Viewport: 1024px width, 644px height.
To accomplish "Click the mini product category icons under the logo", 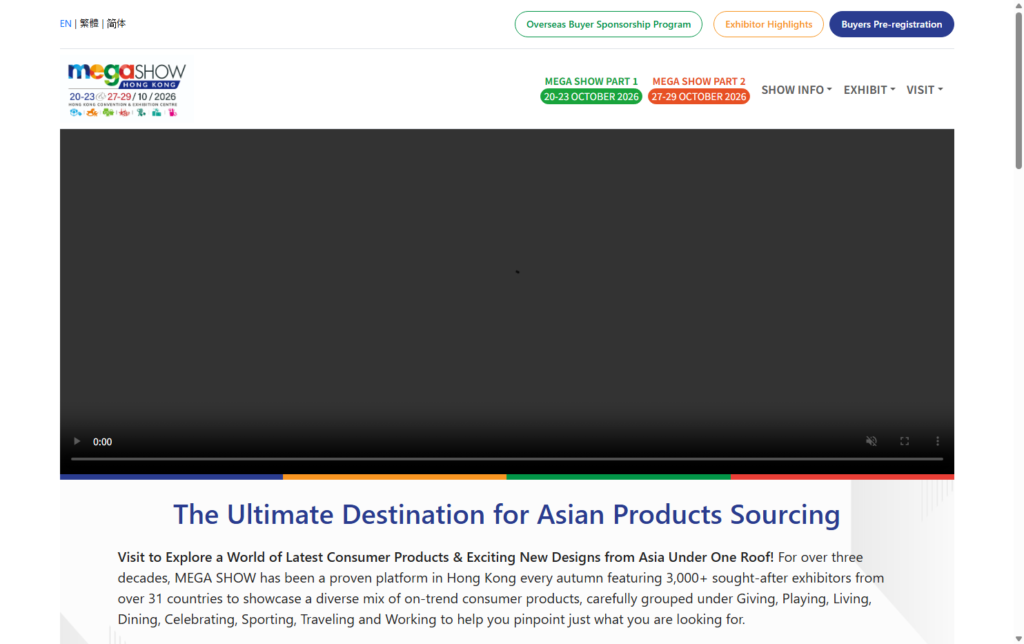I will coord(125,112).
